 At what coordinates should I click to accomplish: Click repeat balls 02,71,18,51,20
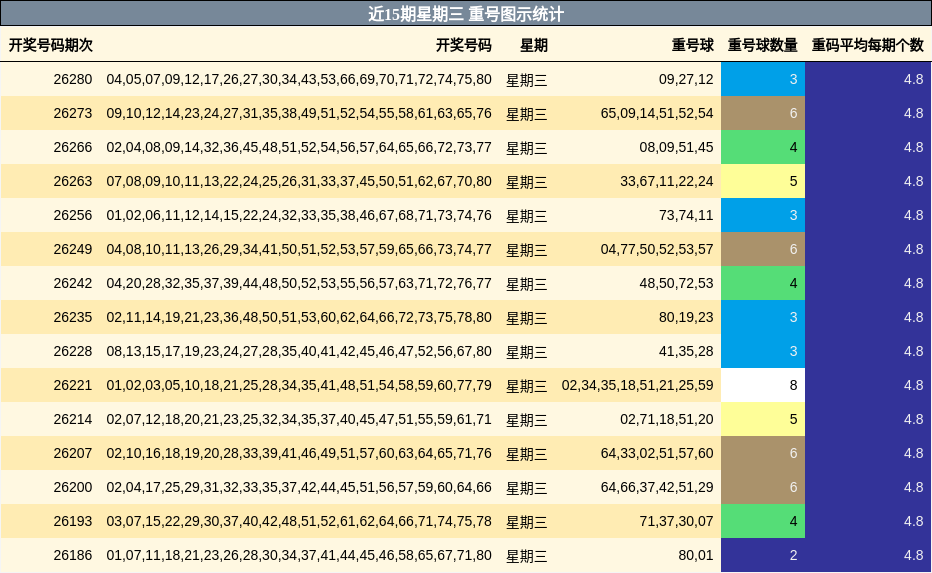point(667,420)
